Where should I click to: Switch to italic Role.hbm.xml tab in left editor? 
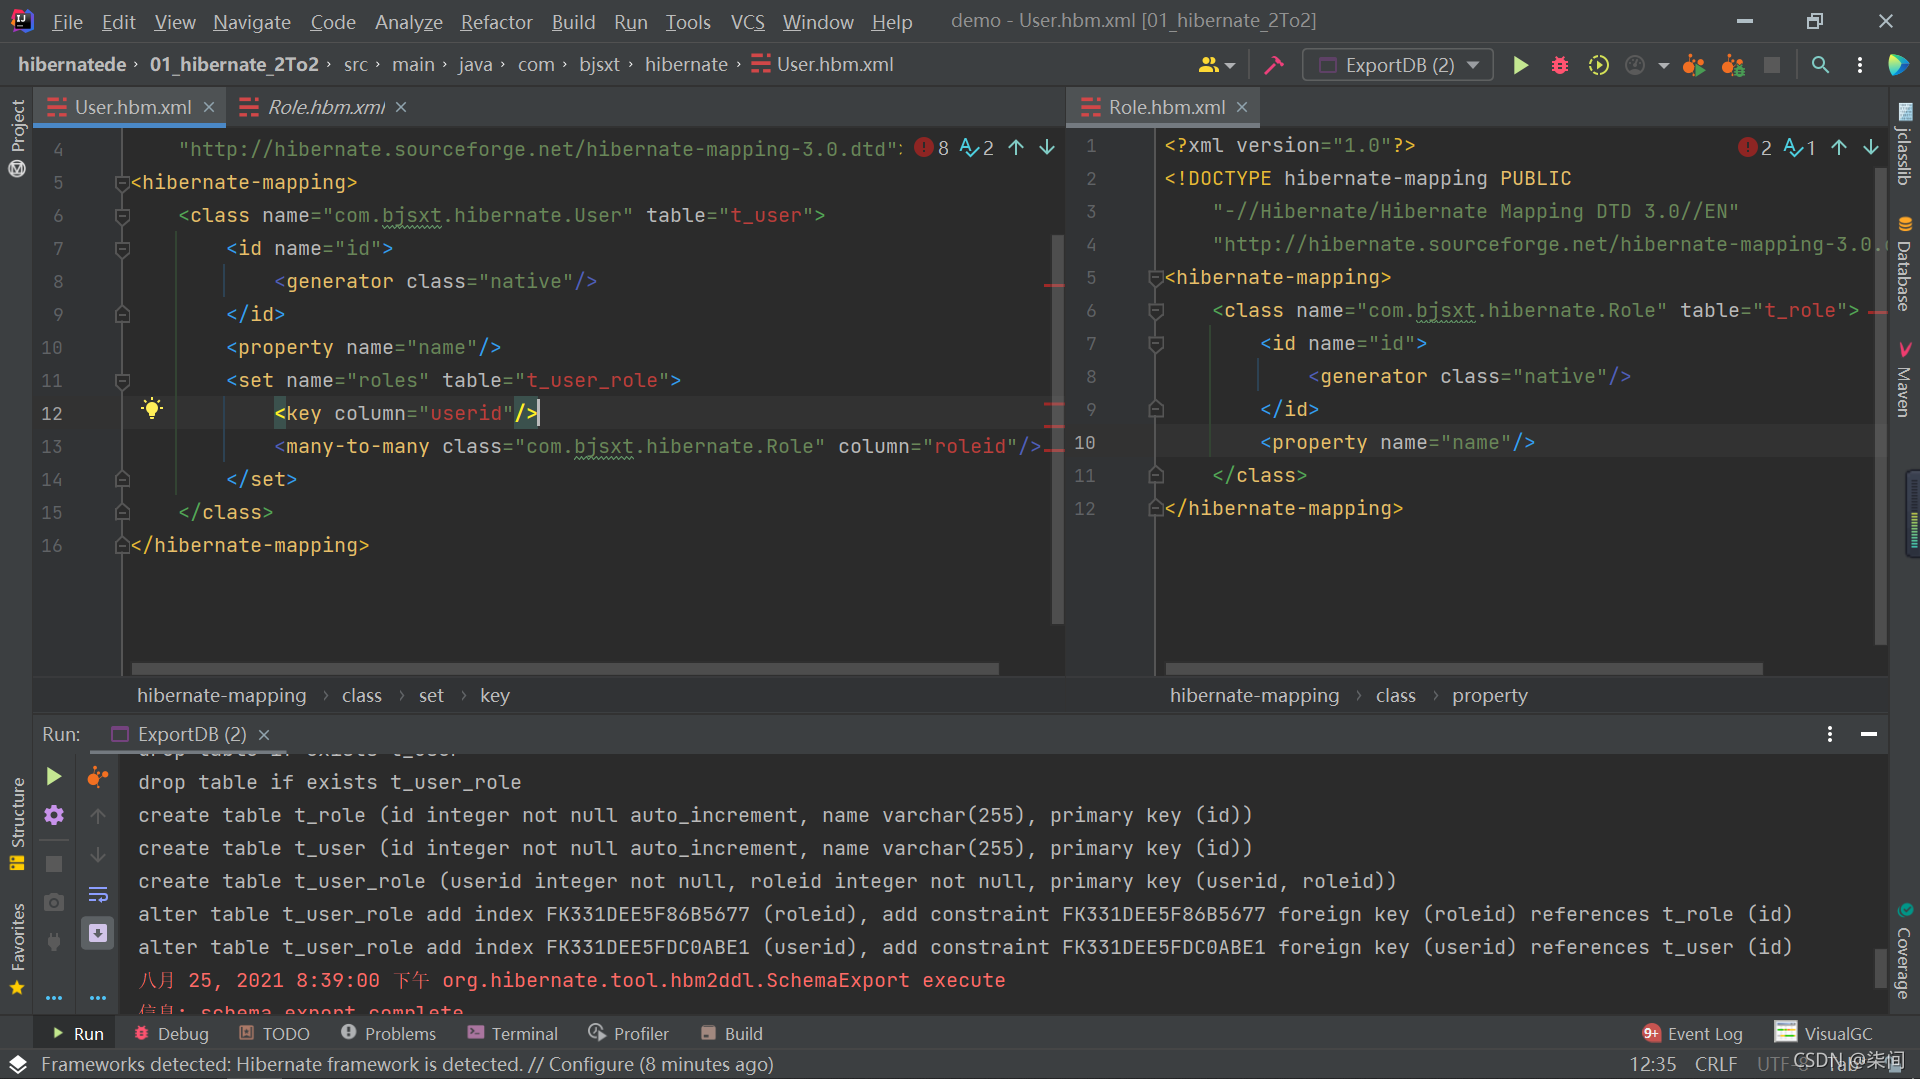(325, 107)
